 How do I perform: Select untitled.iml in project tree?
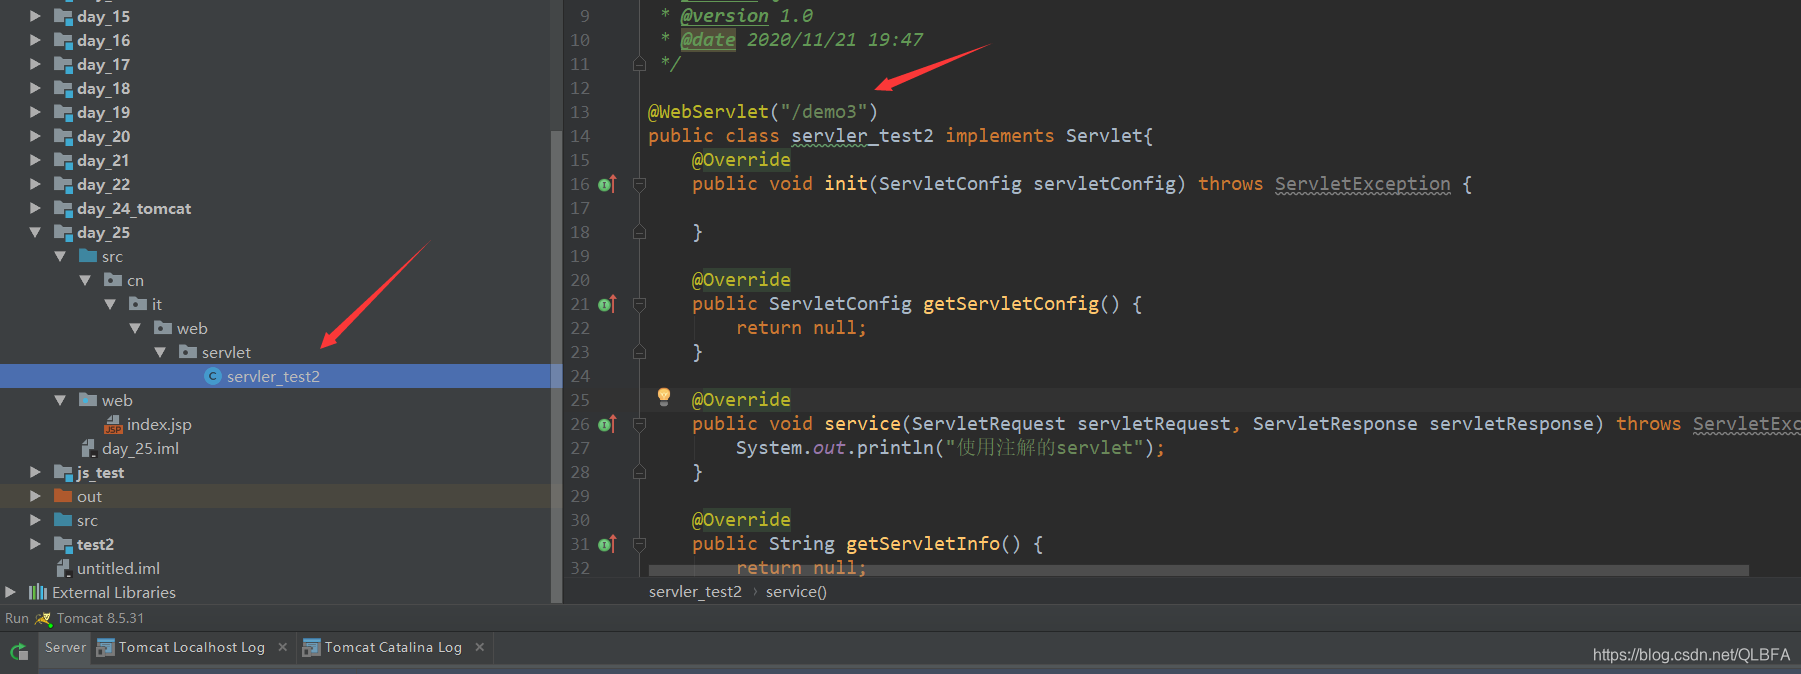pyautogui.click(x=118, y=568)
